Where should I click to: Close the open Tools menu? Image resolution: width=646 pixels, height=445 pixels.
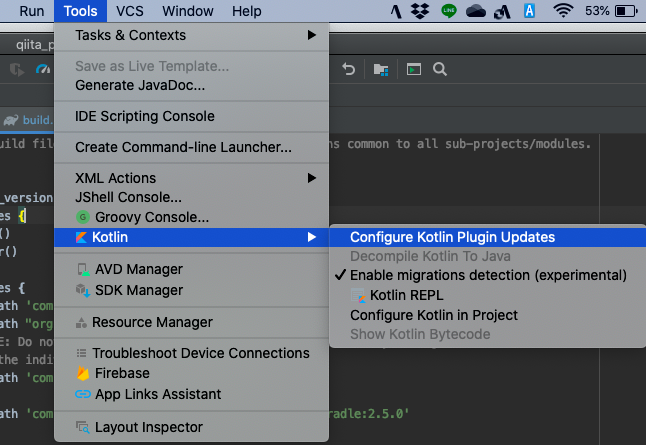(80, 11)
